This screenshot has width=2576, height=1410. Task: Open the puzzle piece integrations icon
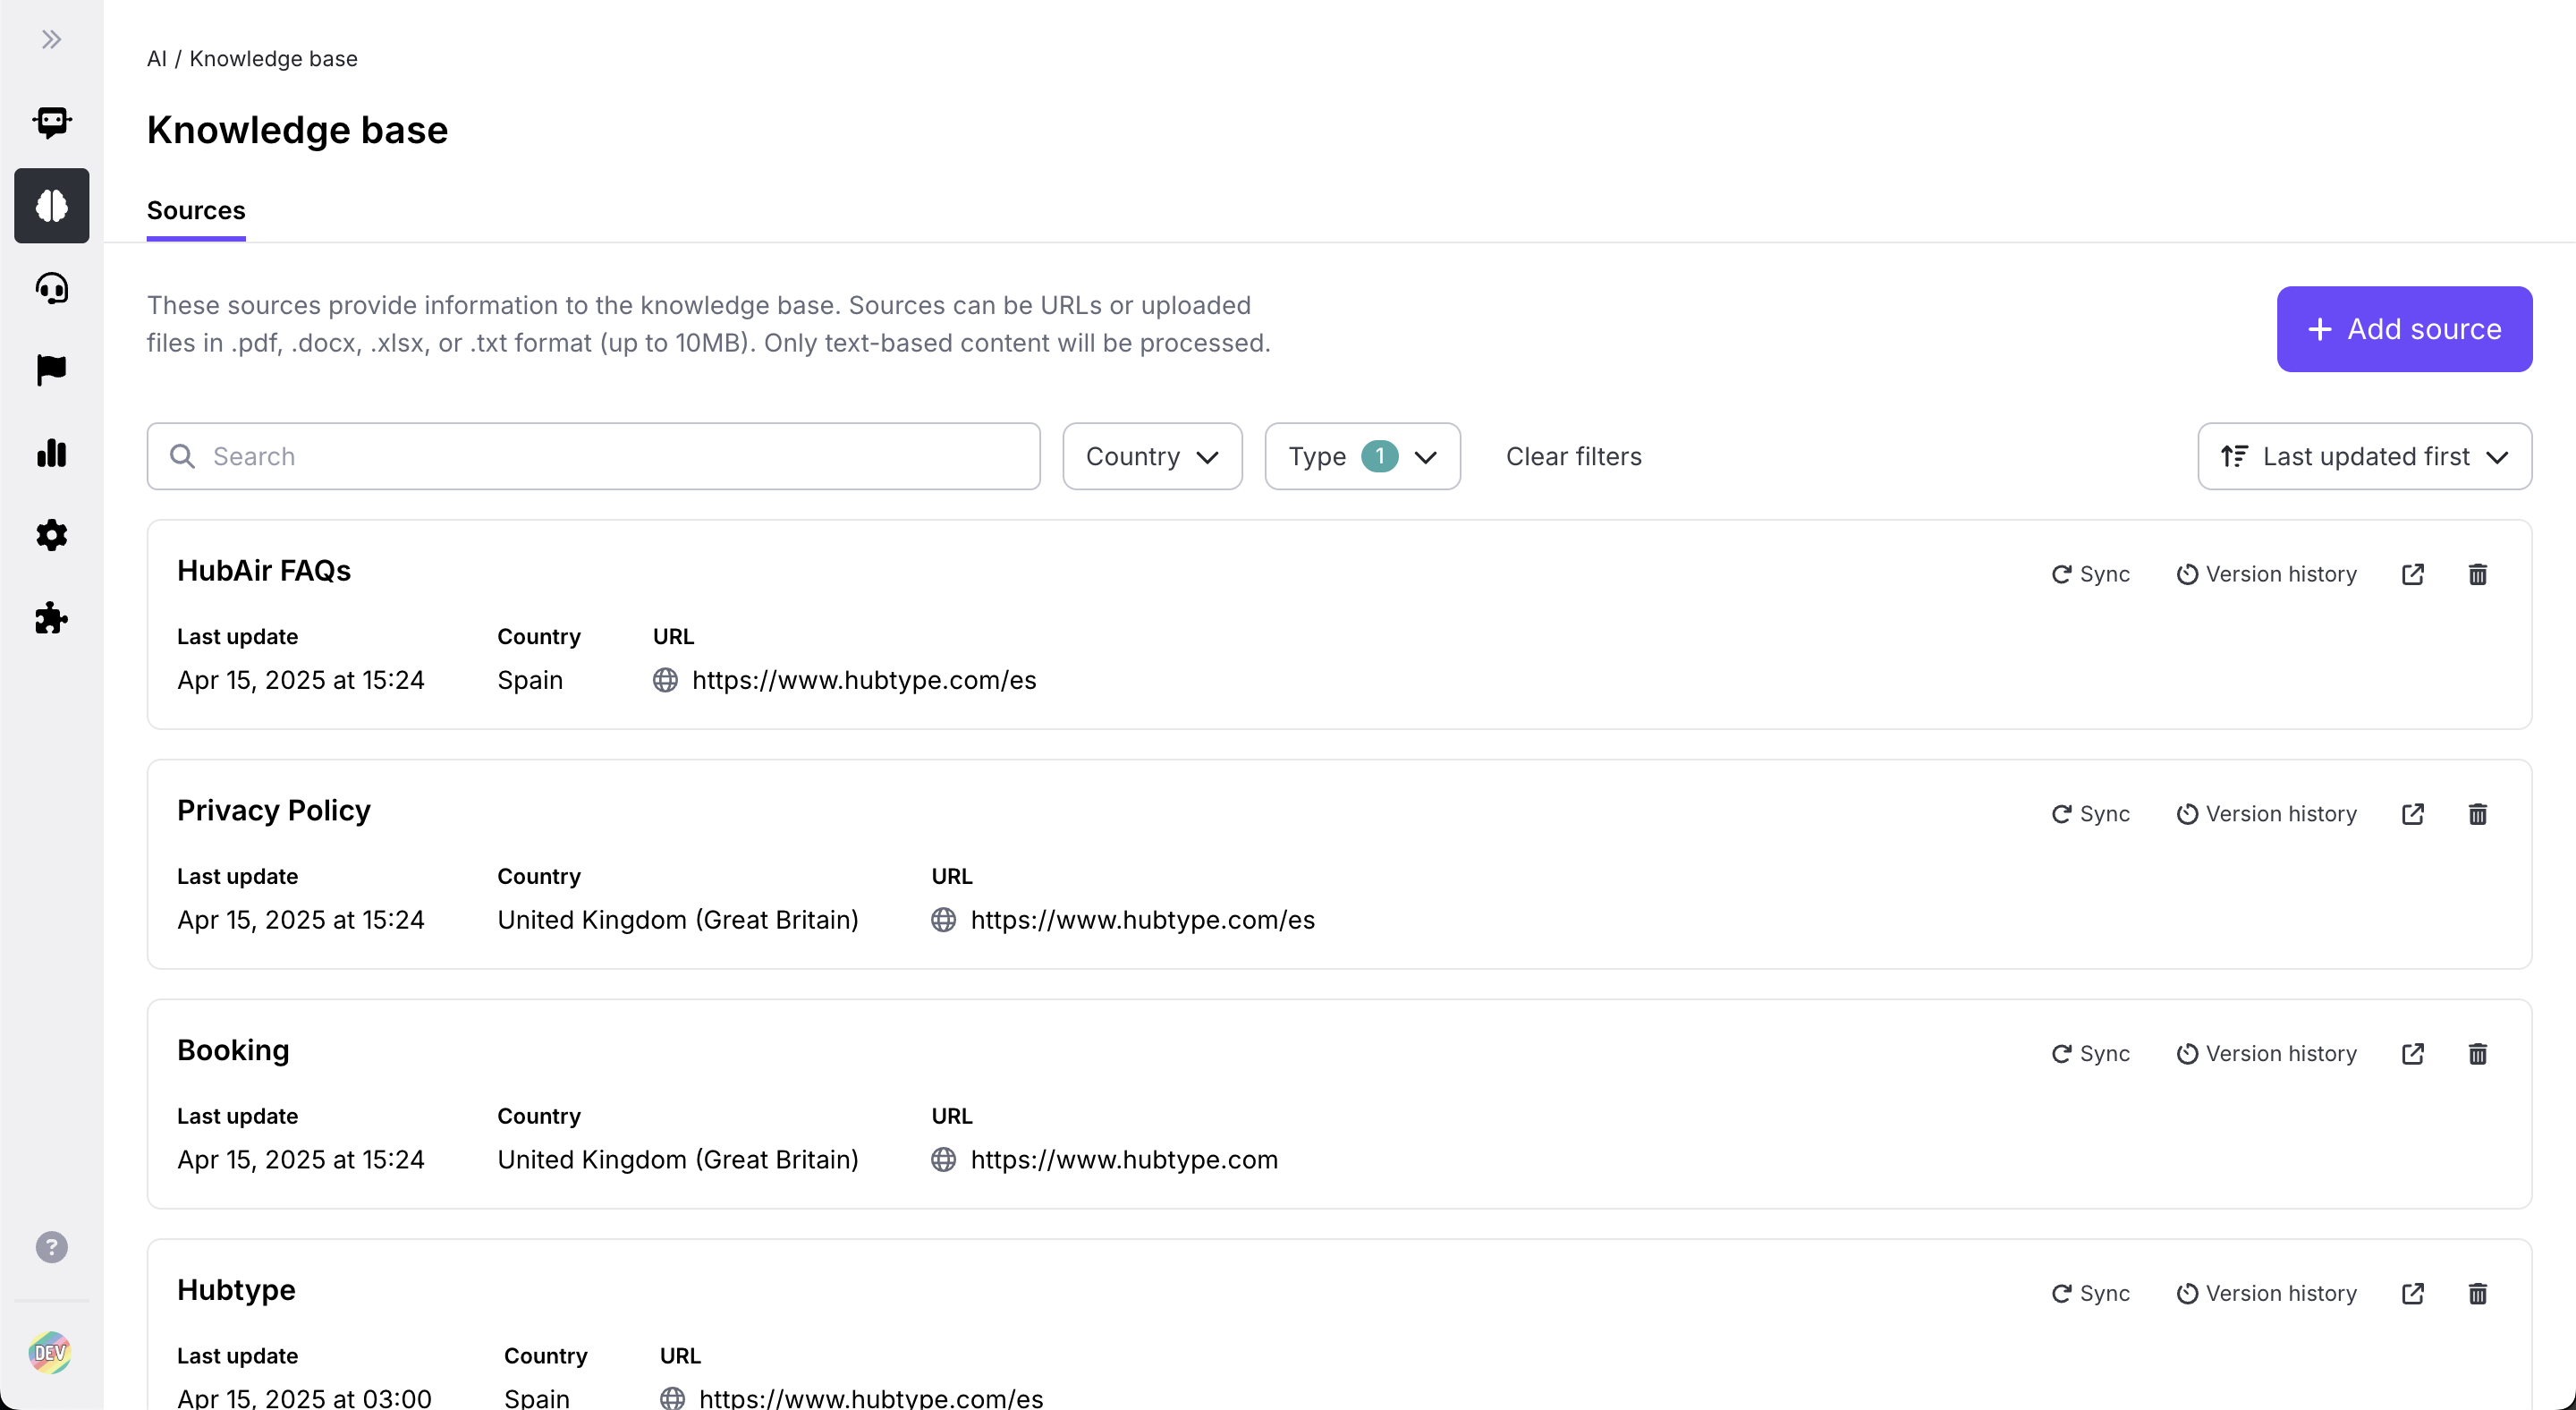pos(51,618)
